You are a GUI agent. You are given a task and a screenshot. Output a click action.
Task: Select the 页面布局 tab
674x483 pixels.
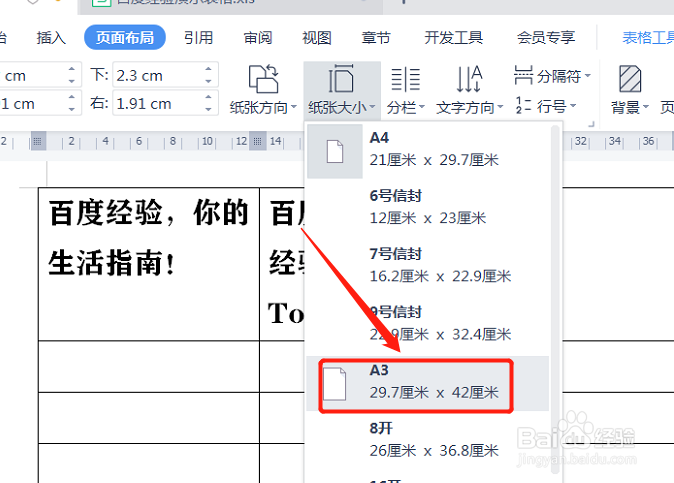click(x=125, y=38)
